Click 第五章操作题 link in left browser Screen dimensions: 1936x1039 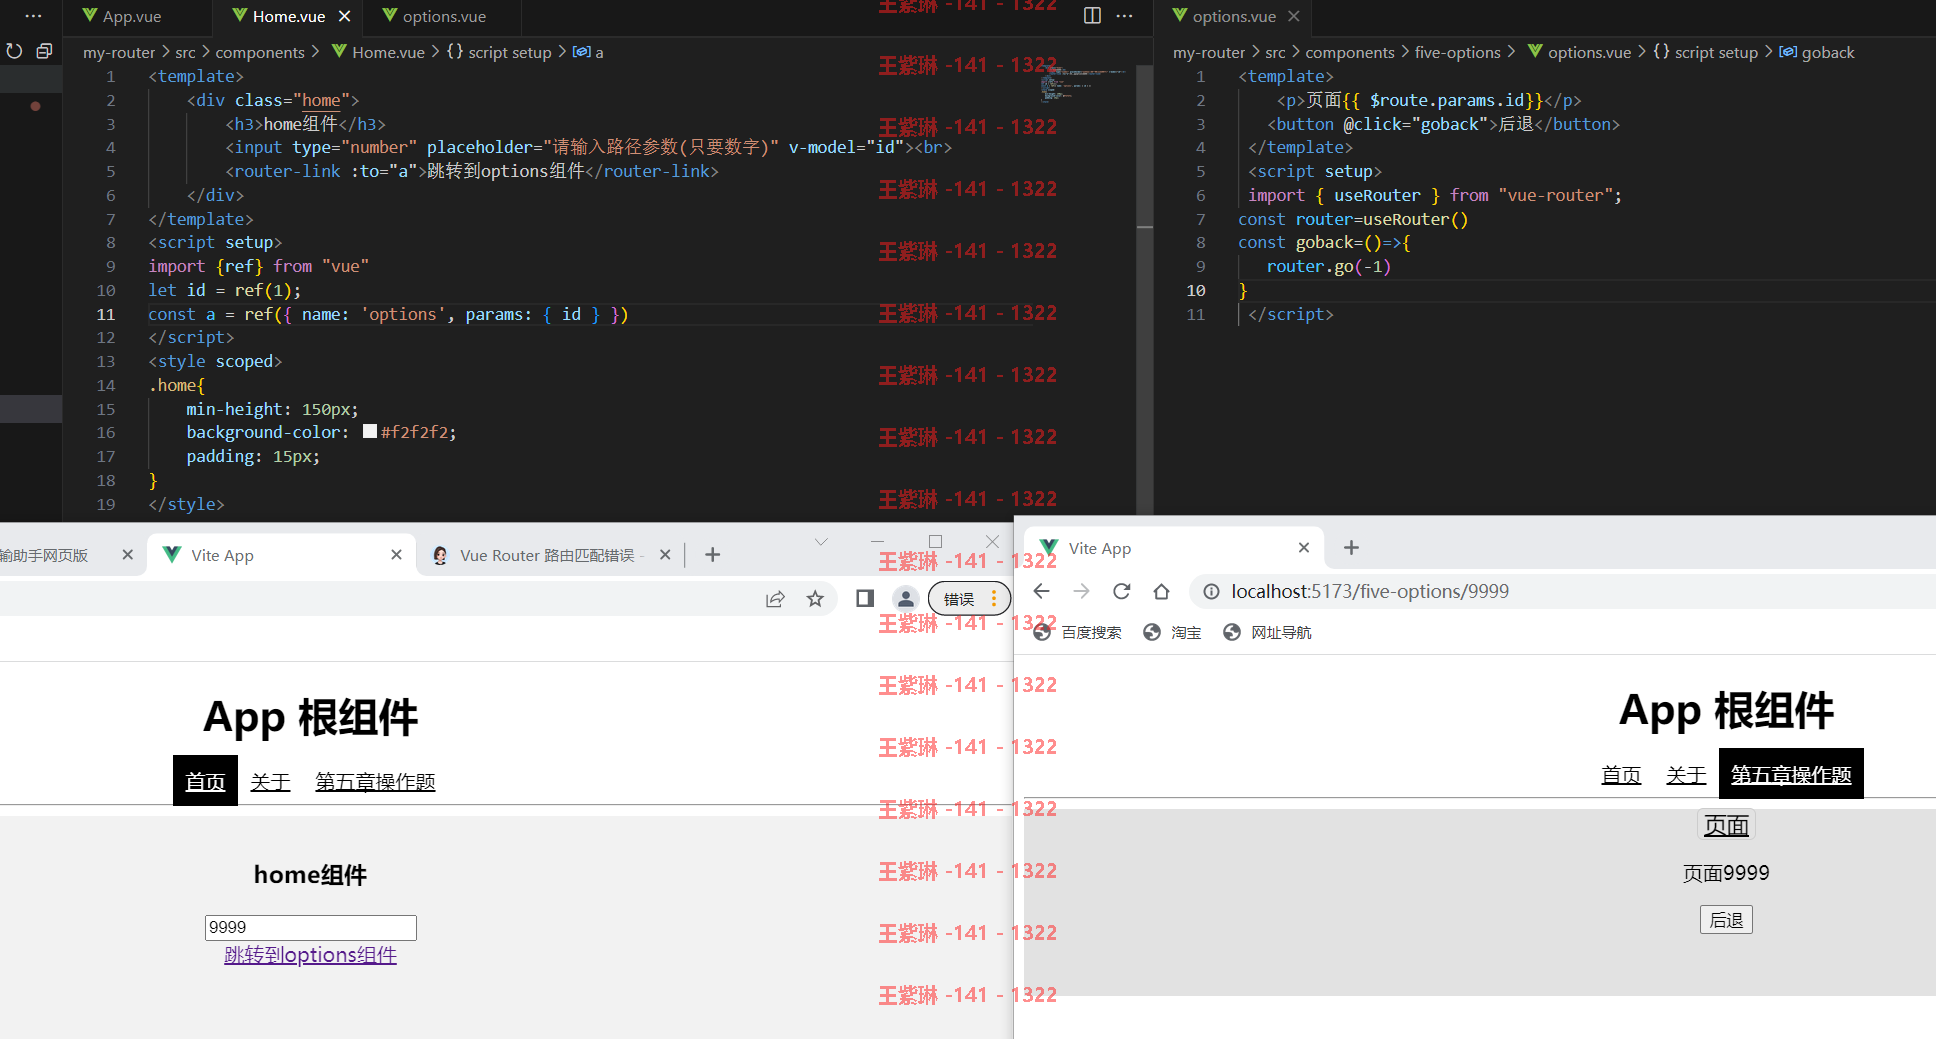point(375,781)
